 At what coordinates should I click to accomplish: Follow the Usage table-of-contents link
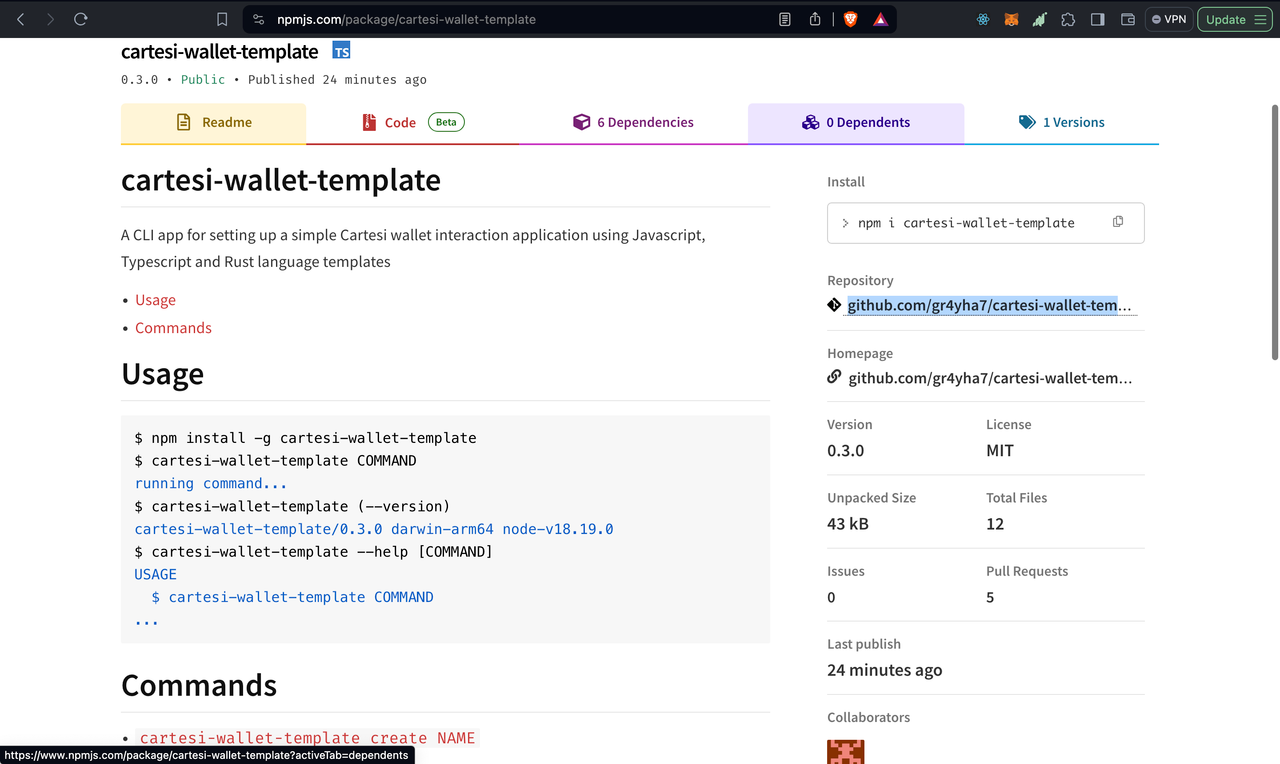click(x=155, y=300)
